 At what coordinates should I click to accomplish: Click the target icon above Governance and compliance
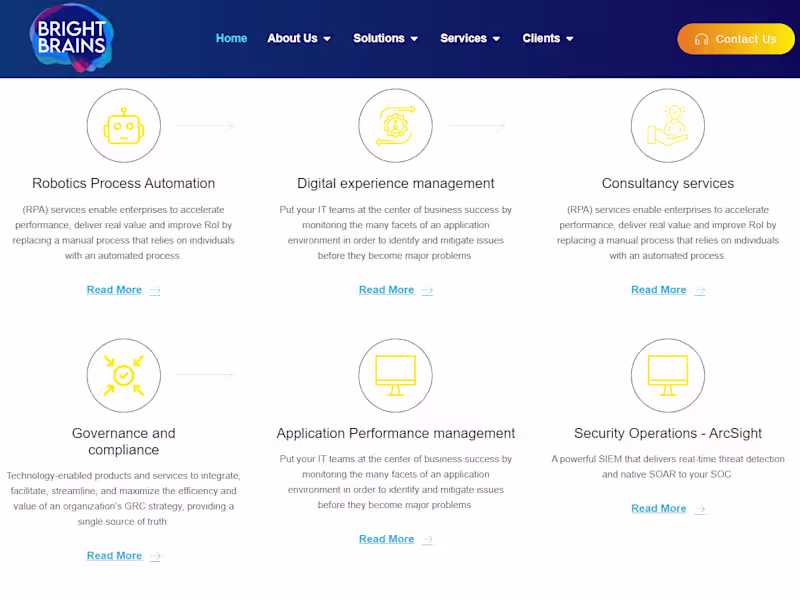pos(123,374)
